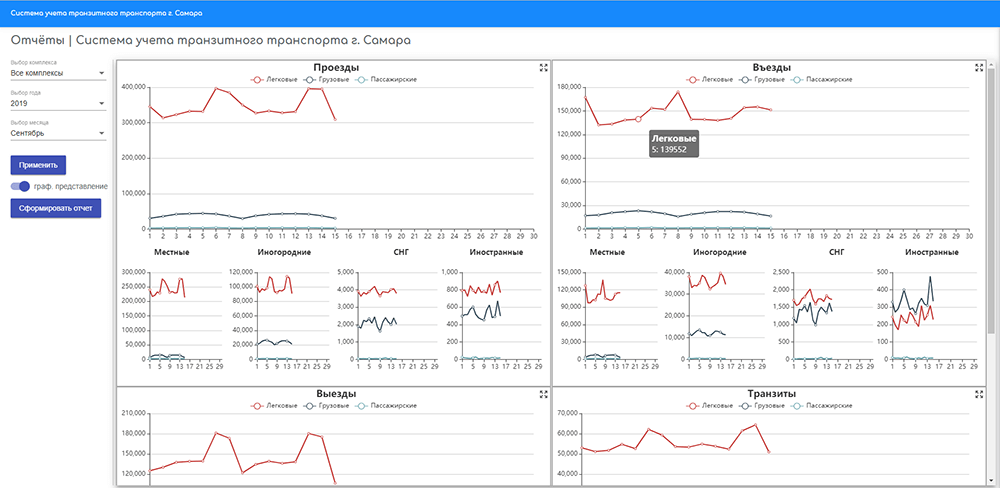Expand the Проезды chart to fullscreen
This screenshot has width=1000, height=488.
click(x=543, y=68)
